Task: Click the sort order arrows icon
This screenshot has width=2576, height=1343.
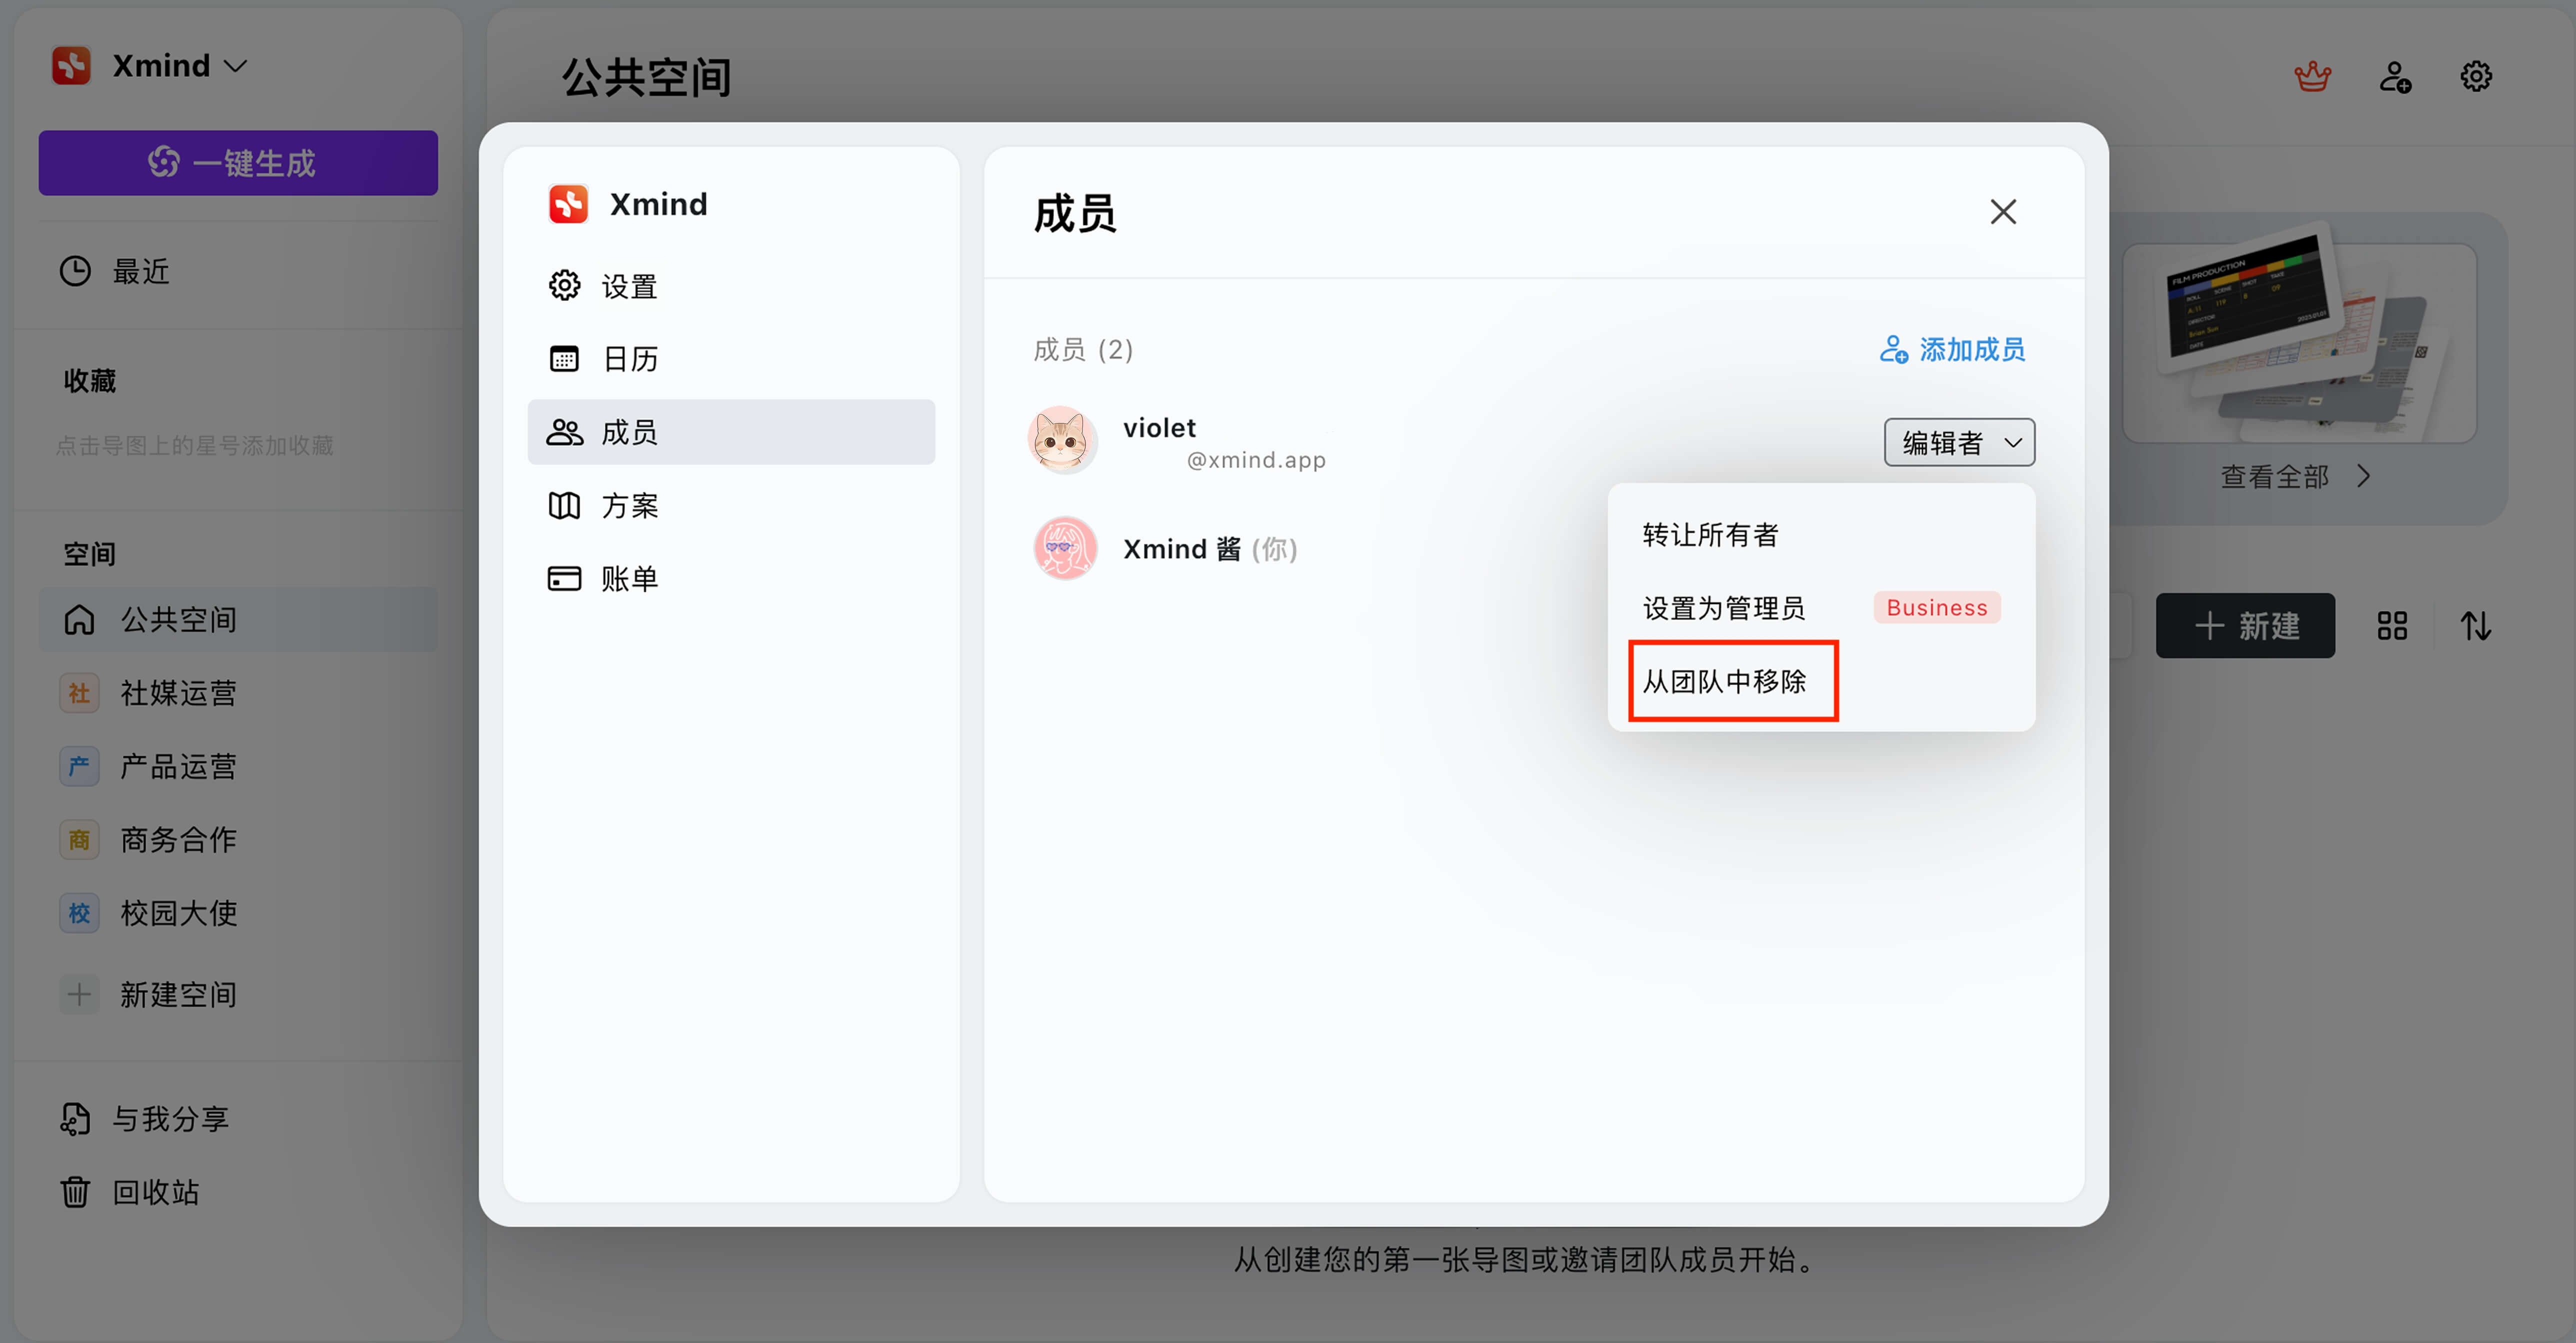Action: pyautogui.click(x=2475, y=626)
